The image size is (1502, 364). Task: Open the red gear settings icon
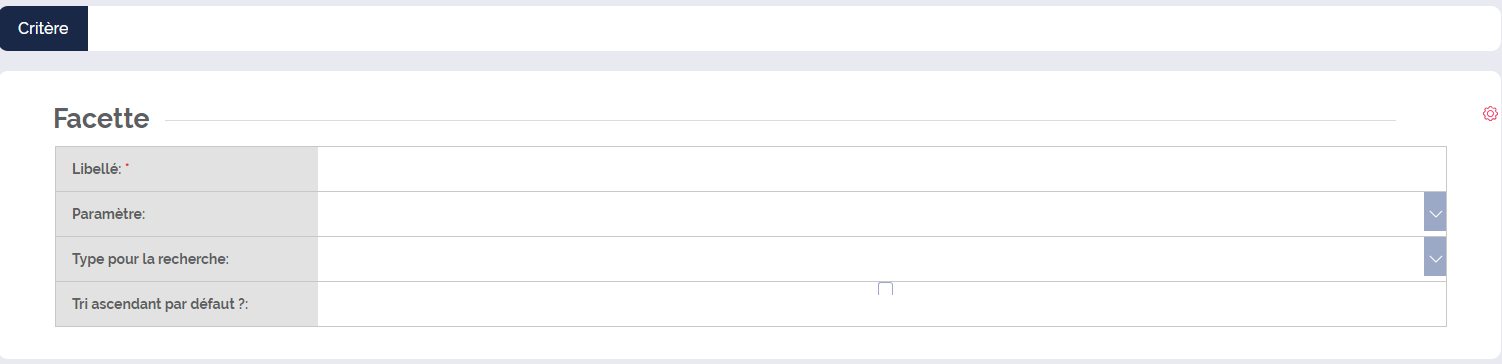1490,113
